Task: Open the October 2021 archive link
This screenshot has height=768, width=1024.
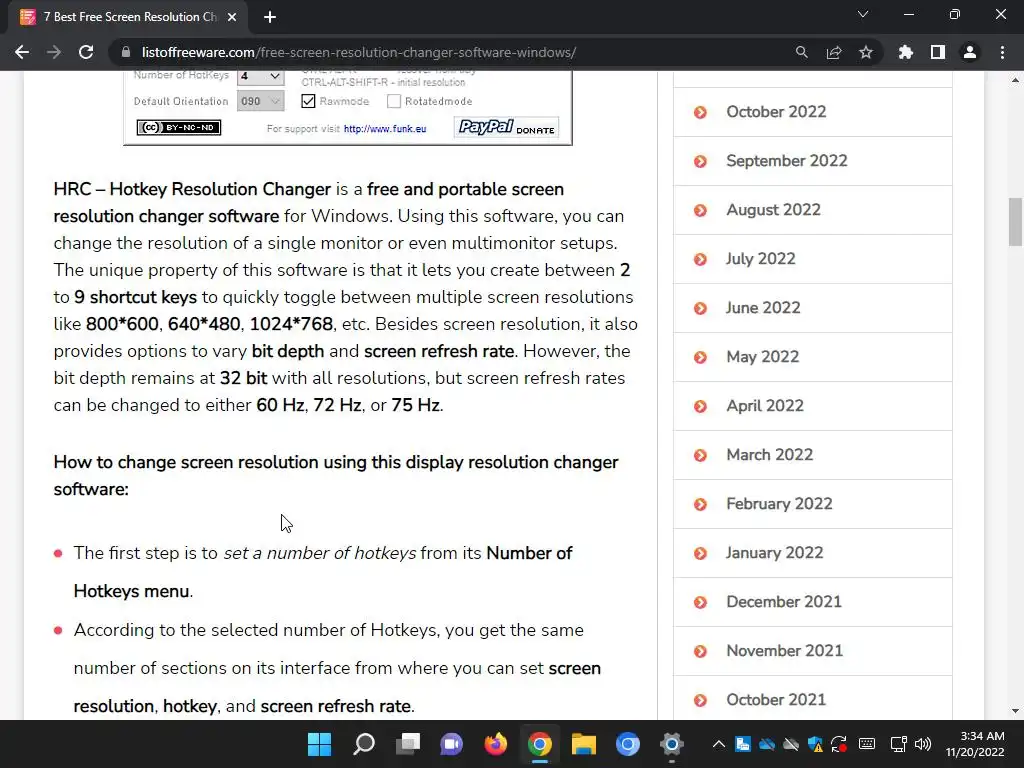Action: pyautogui.click(x=776, y=699)
